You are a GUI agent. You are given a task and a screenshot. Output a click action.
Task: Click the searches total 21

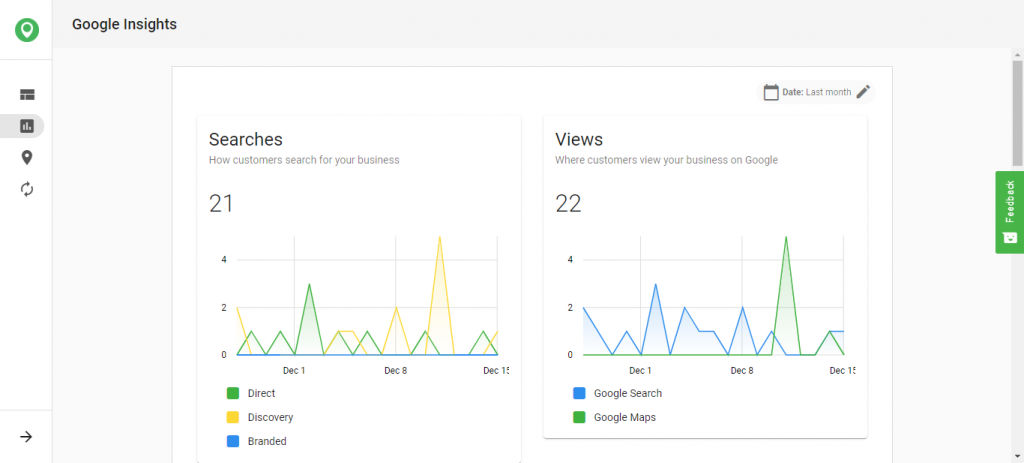(221, 204)
